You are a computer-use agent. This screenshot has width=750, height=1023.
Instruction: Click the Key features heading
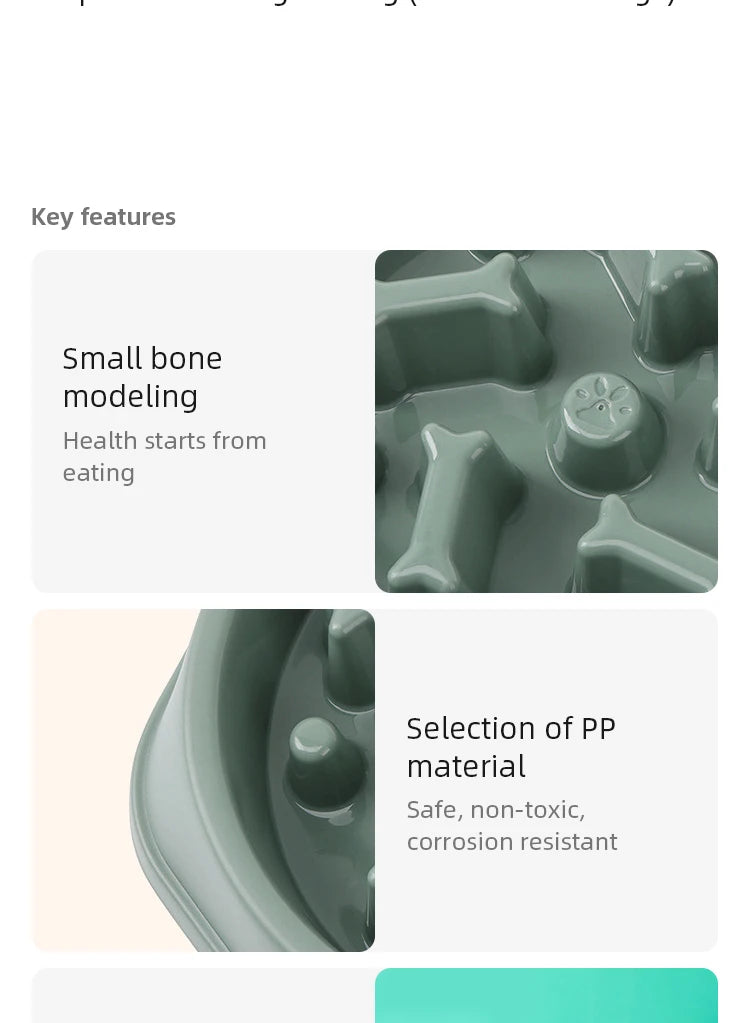pyautogui.click(x=103, y=217)
